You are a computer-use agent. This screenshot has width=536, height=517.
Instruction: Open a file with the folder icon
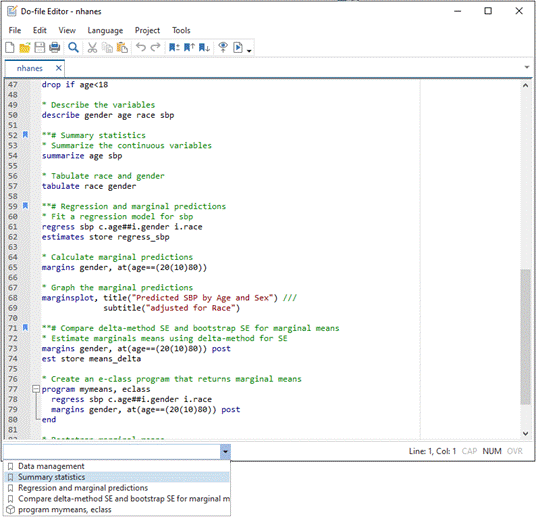(x=25, y=47)
